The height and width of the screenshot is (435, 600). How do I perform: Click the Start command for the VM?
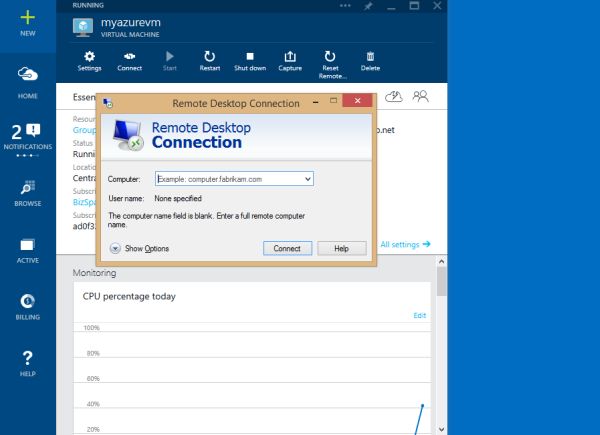[x=170, y=61]
